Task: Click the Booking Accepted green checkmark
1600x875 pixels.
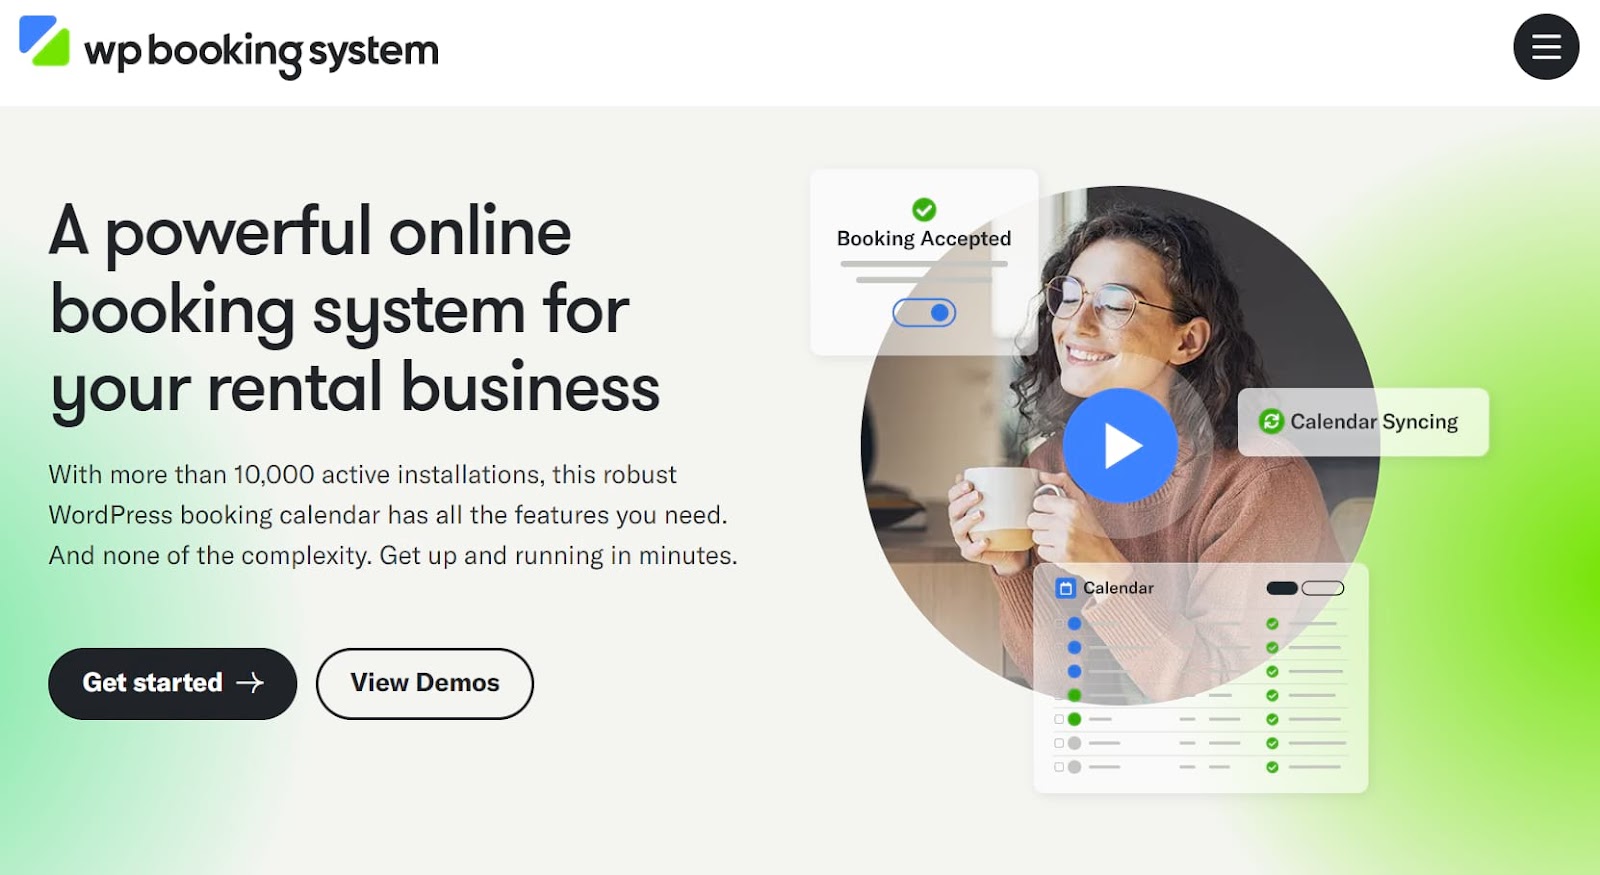Action: point(924,209)
